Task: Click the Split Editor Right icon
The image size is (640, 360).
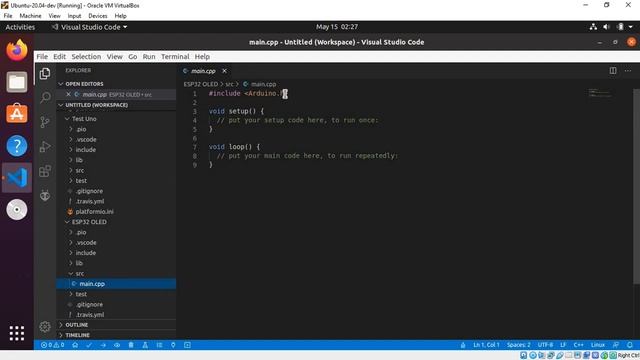Action: 613,71
